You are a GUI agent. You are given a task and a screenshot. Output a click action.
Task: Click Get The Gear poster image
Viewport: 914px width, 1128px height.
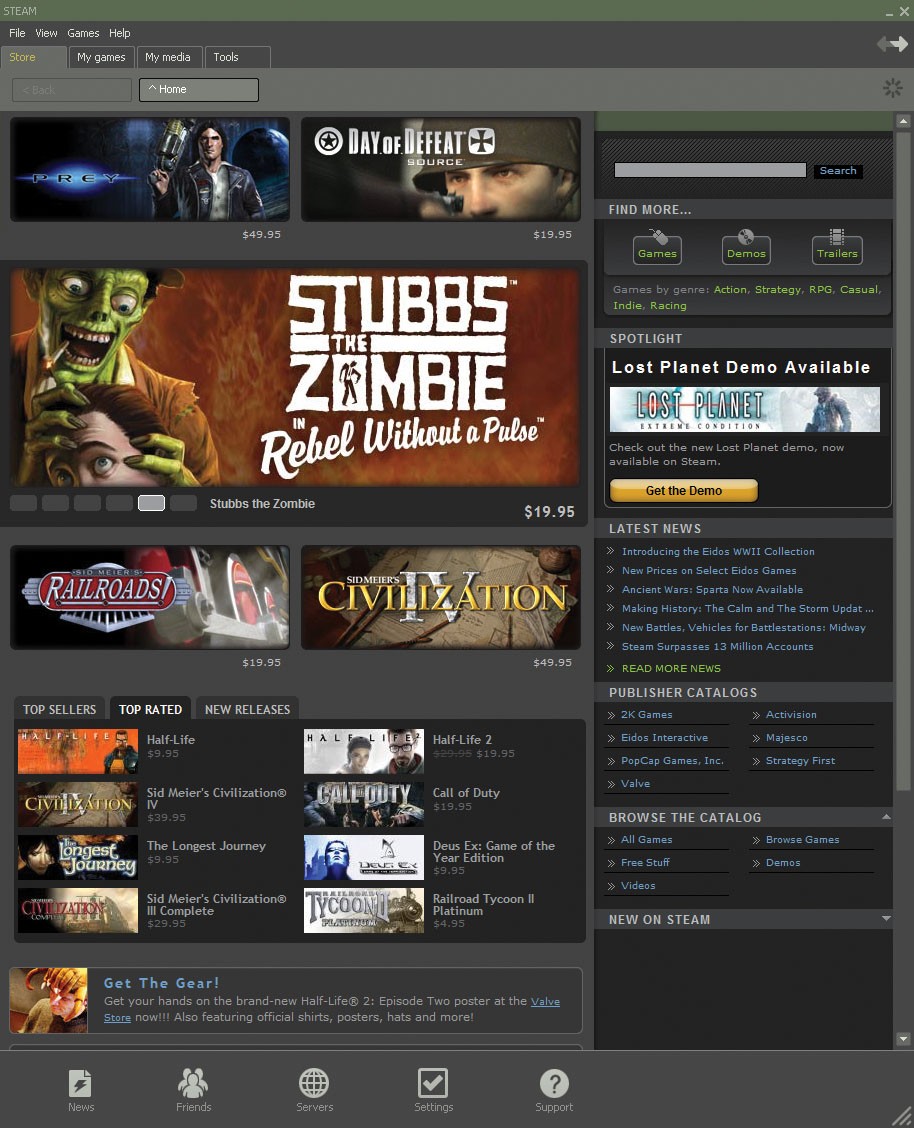coord(49,1001)
